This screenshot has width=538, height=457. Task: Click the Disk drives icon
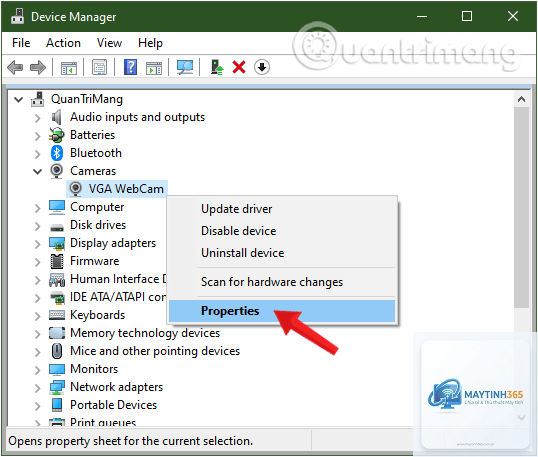[57, 227]
